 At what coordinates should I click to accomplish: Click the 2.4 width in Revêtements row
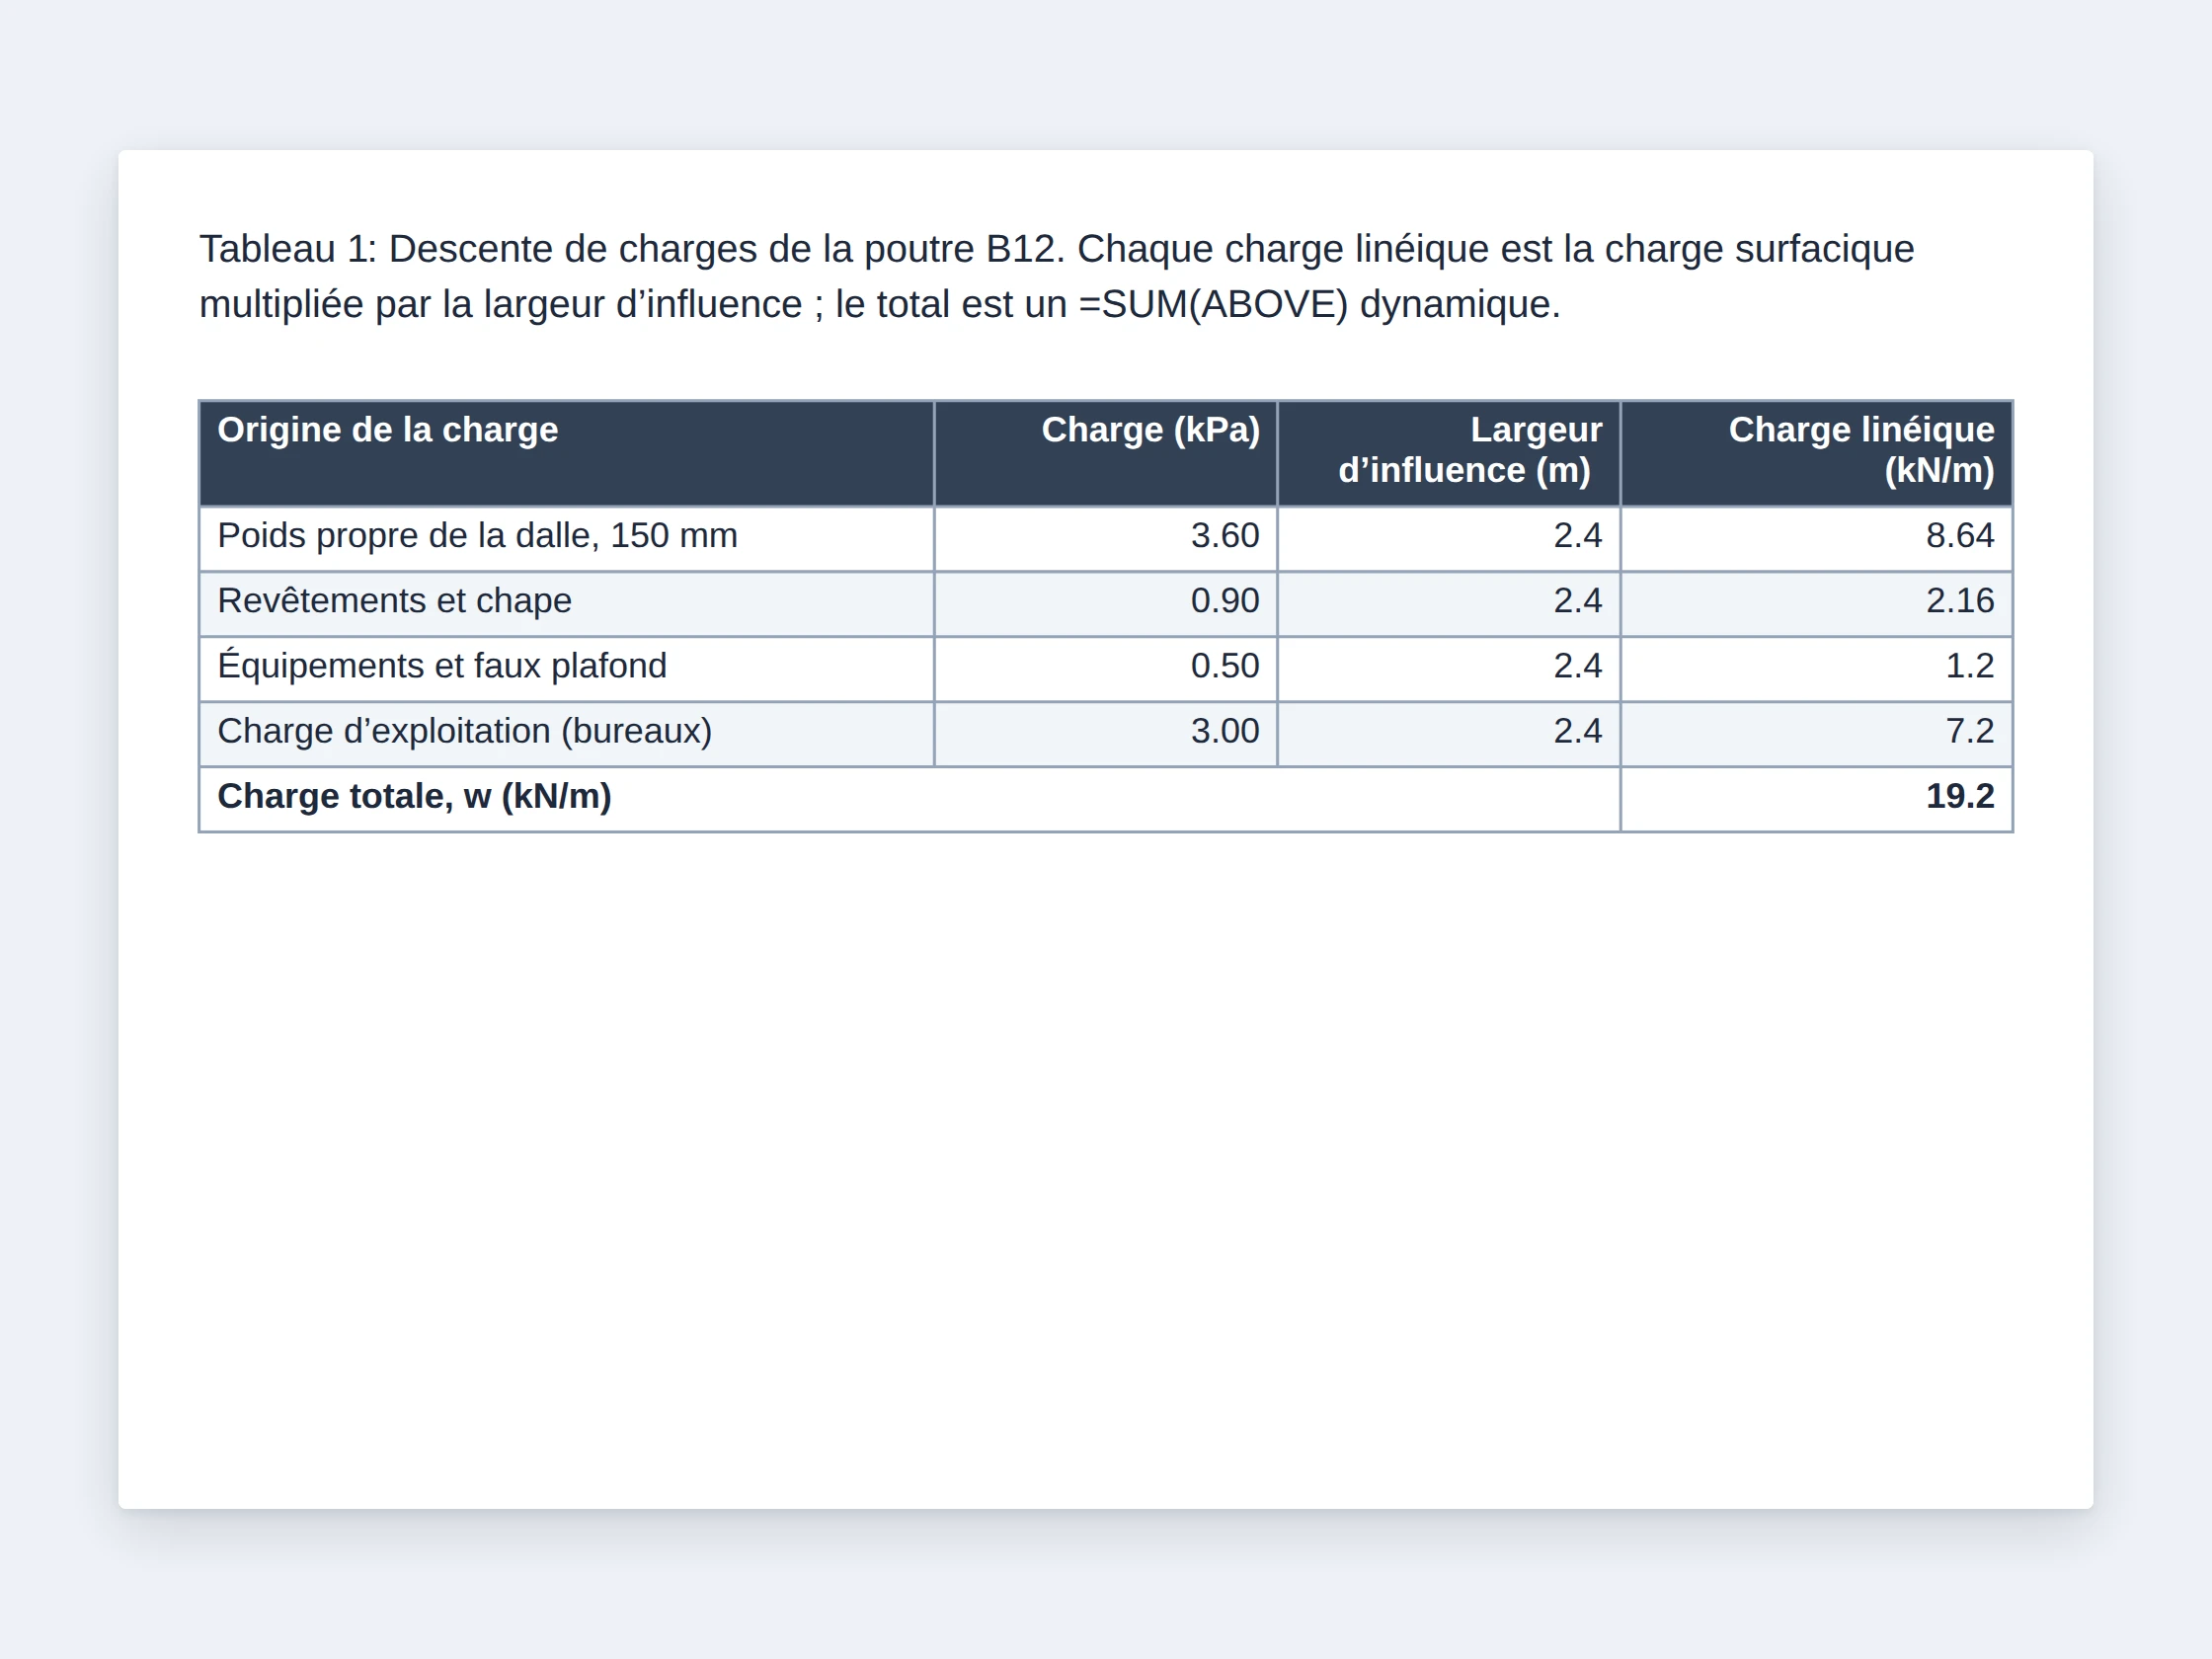pos(1449,603)
